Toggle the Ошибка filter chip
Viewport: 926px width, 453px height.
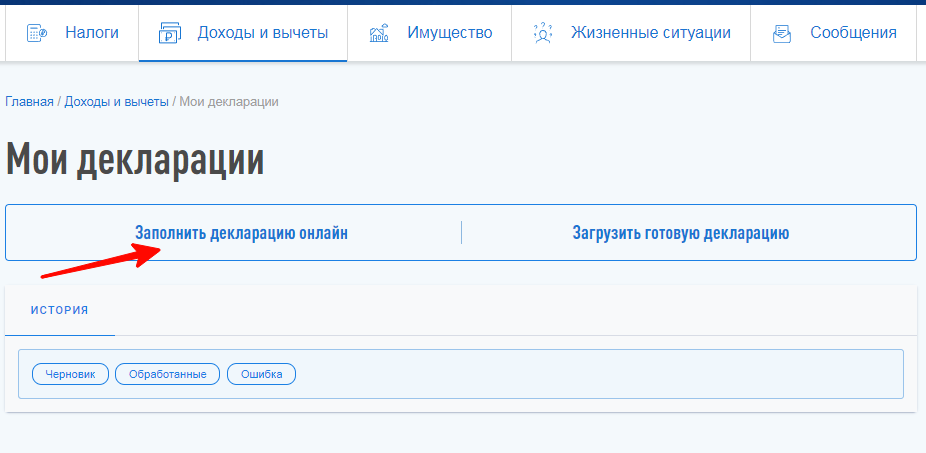tap(261, 374)
